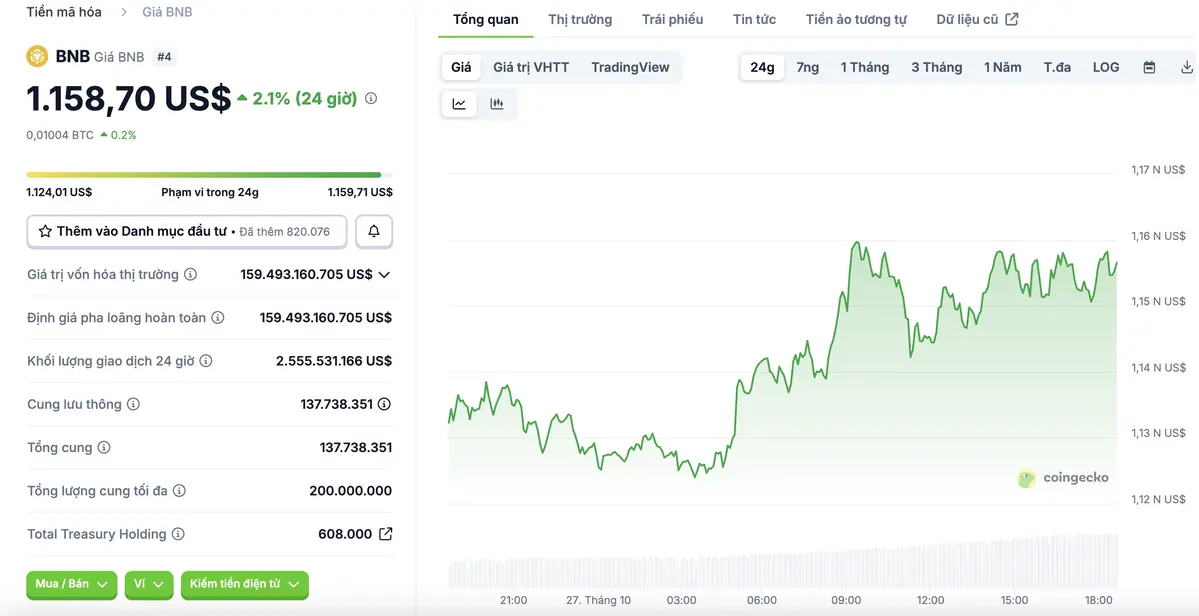Open the Mua / Bán dropdown

pyautogui.click(x=72, y=584)
